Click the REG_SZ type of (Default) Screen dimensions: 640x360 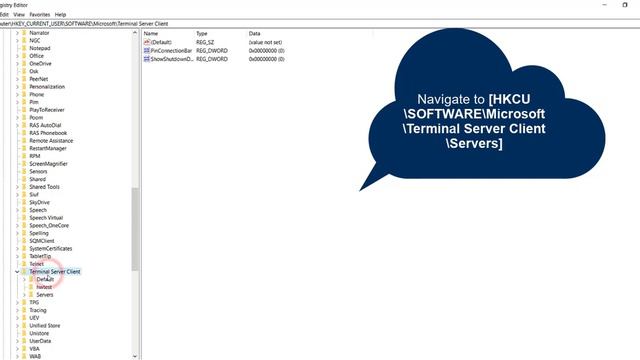click(x=205, y=42)
